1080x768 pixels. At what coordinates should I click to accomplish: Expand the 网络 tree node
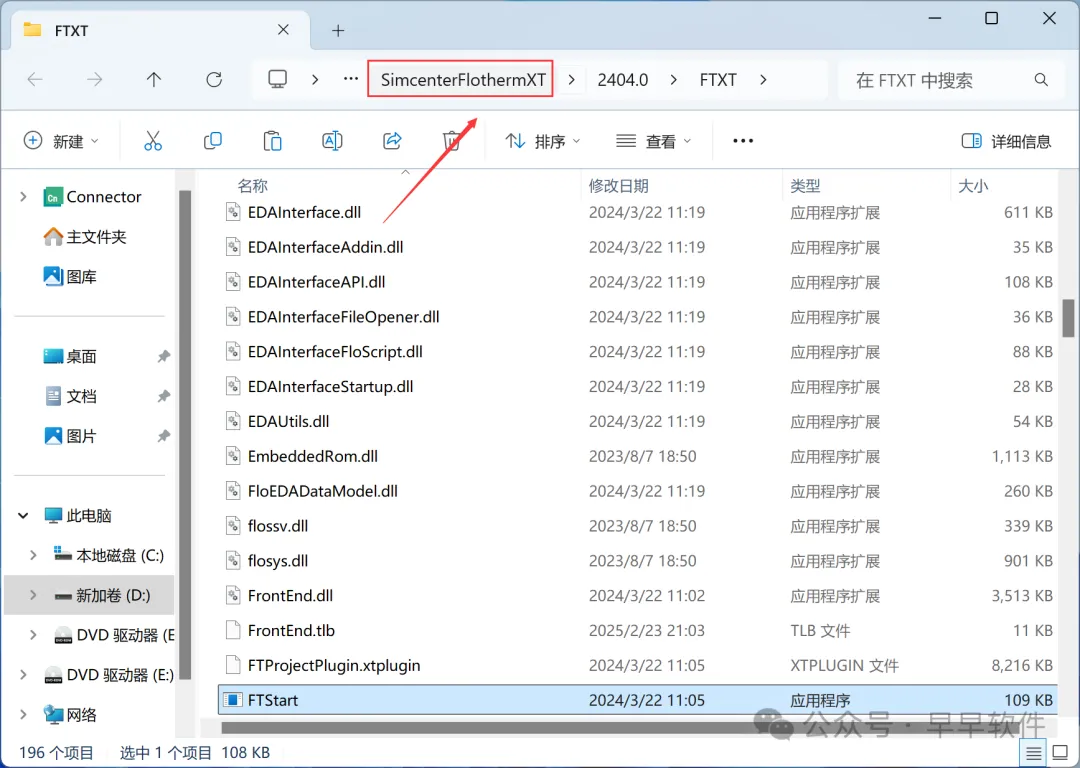(x=23, y=714)
